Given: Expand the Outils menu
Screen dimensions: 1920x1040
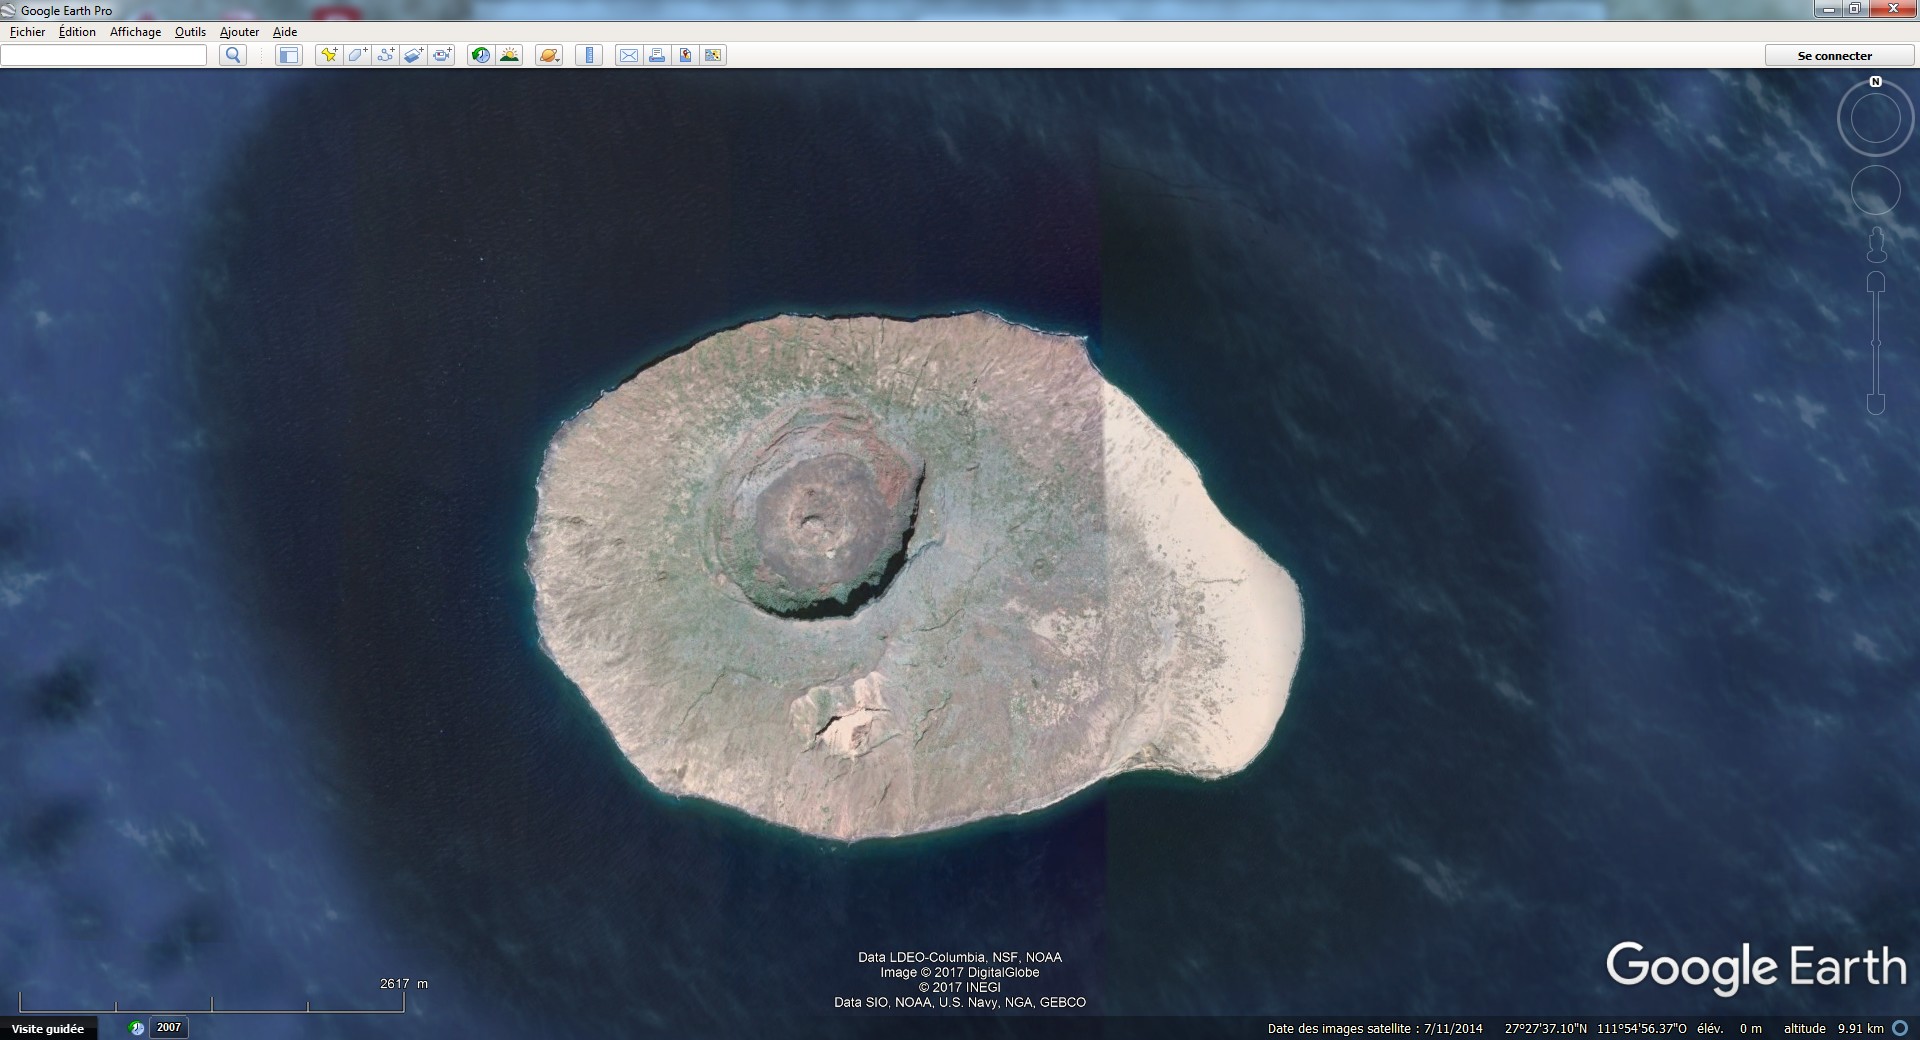Looking at the screenshot, I should (190, 32).
